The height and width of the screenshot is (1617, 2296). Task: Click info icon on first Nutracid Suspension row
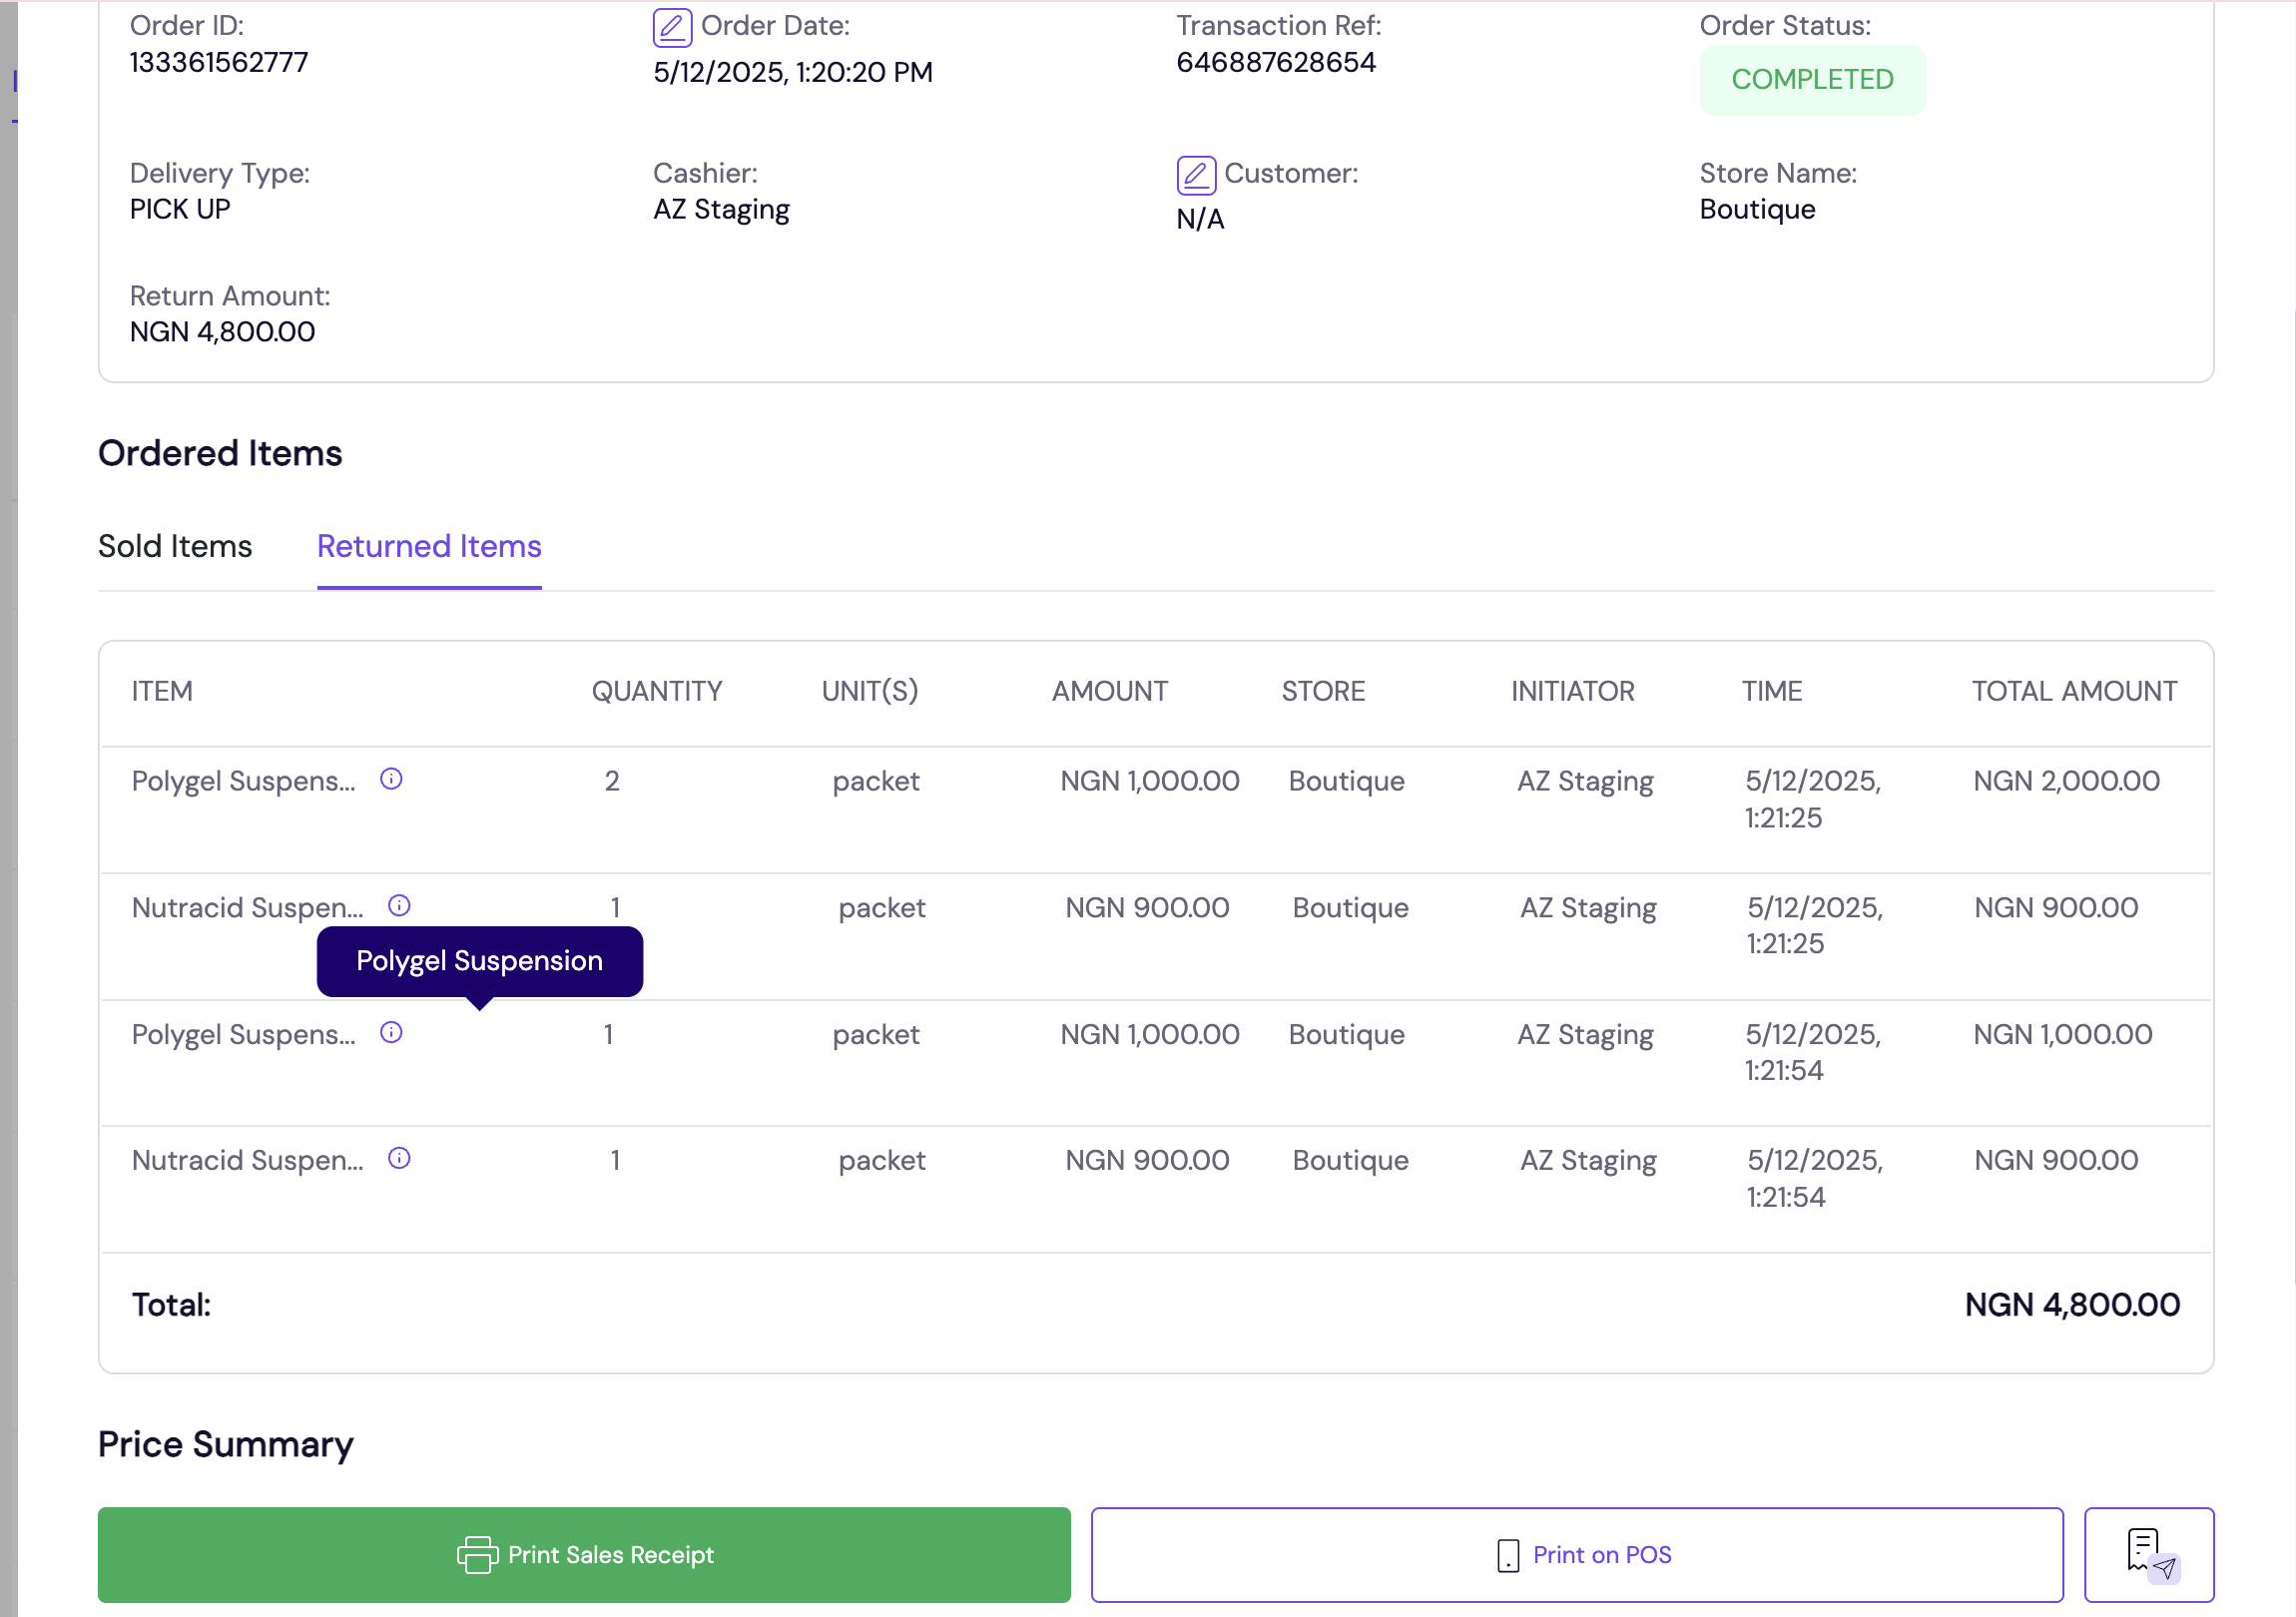(x=399, y=906)
